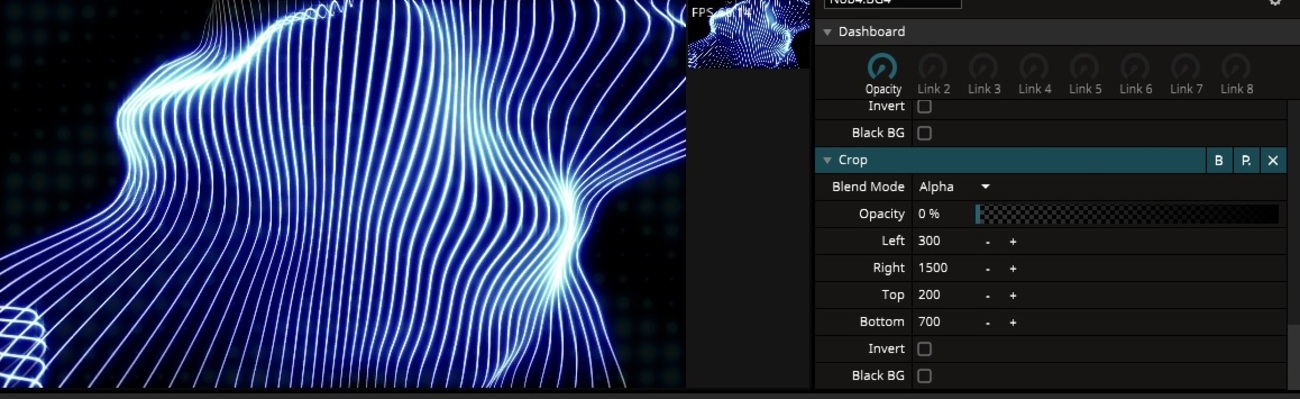
Task: Collapse the Crop effect section
Action: point(827,160)
